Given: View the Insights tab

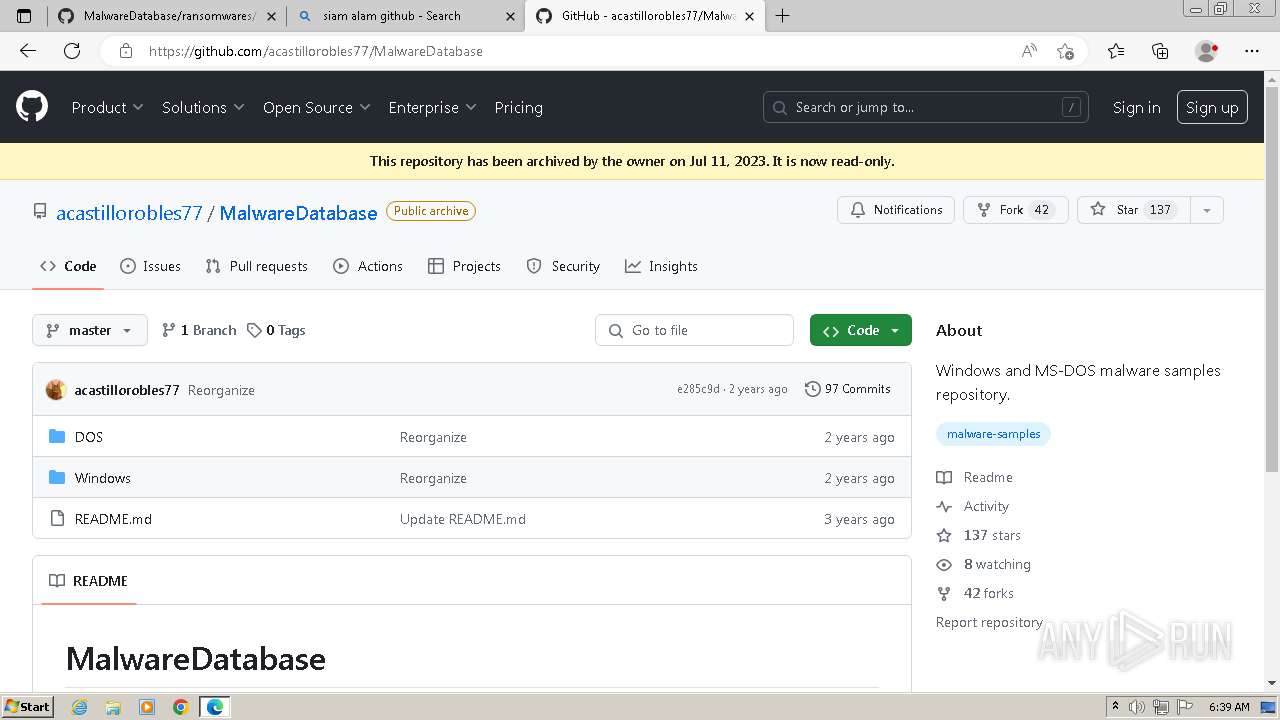Looking at the screenshot, I should [x=661, y=266].
